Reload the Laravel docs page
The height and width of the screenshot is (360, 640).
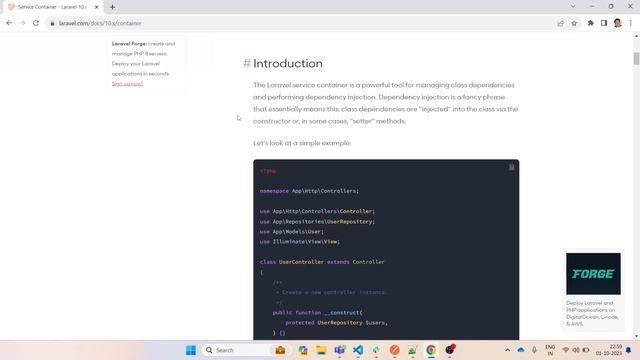(36, 23)
